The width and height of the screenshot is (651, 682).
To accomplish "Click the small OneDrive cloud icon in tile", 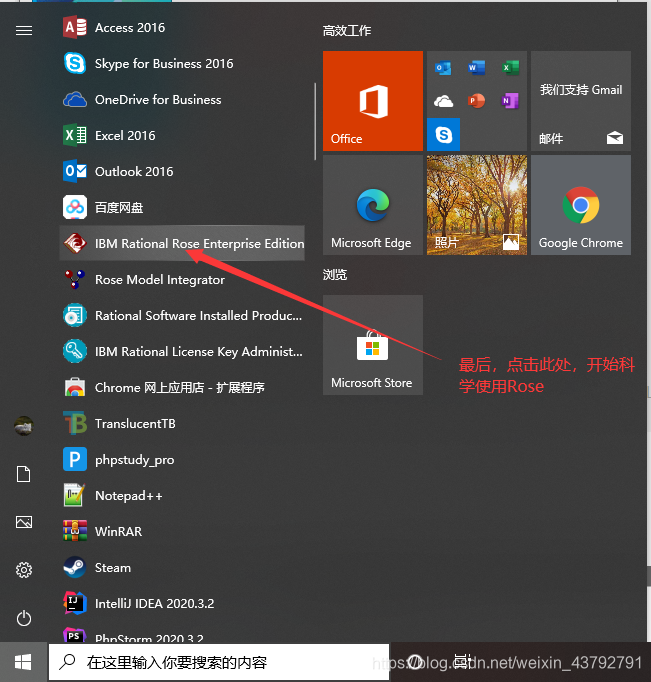I will pyautogui.click(x=443, y=101).
